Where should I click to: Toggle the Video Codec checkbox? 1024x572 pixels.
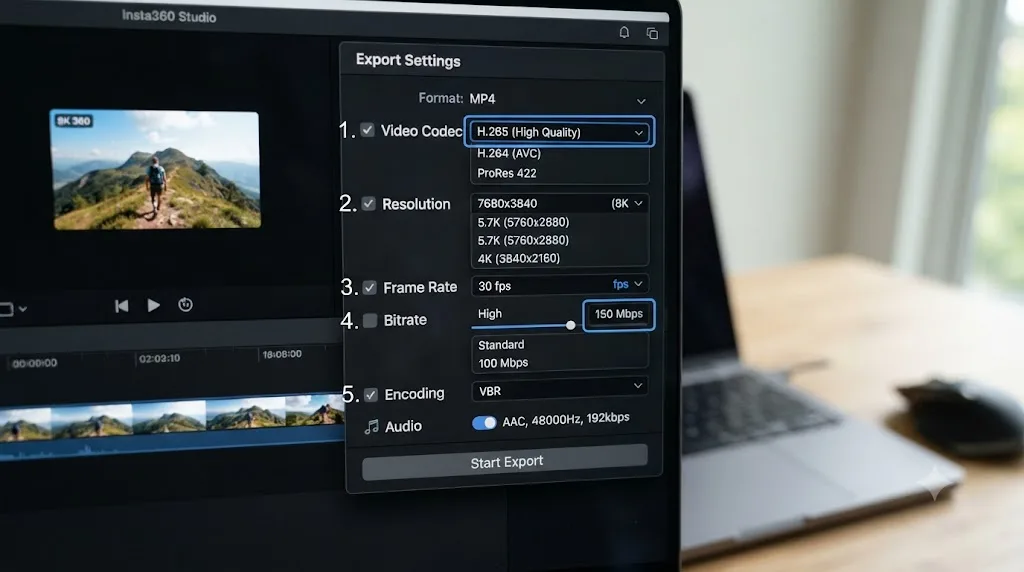pyautogui.click(x=368, y=130)
